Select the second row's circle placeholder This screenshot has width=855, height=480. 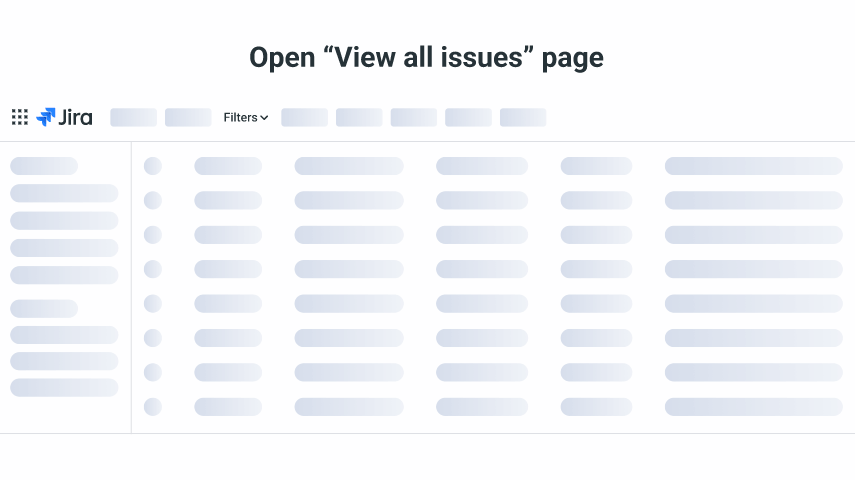[x=153, y=200]
